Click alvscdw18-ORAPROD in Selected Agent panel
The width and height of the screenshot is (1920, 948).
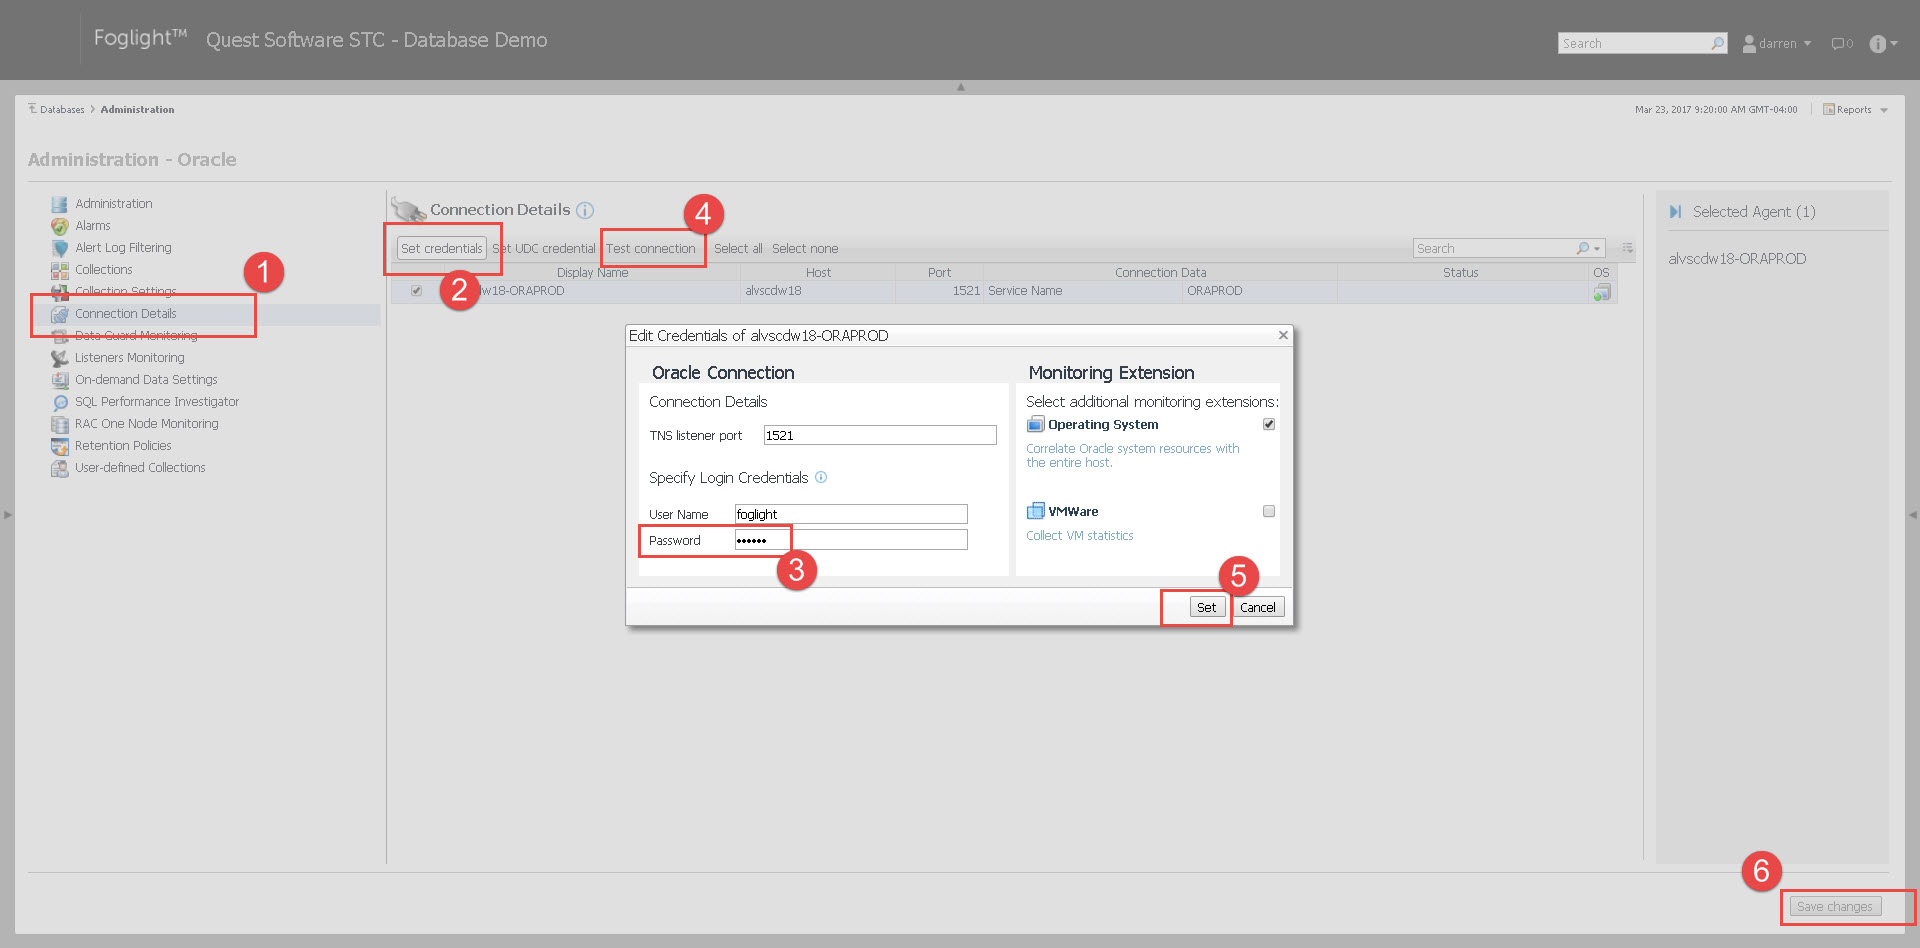click(1737, 259)
